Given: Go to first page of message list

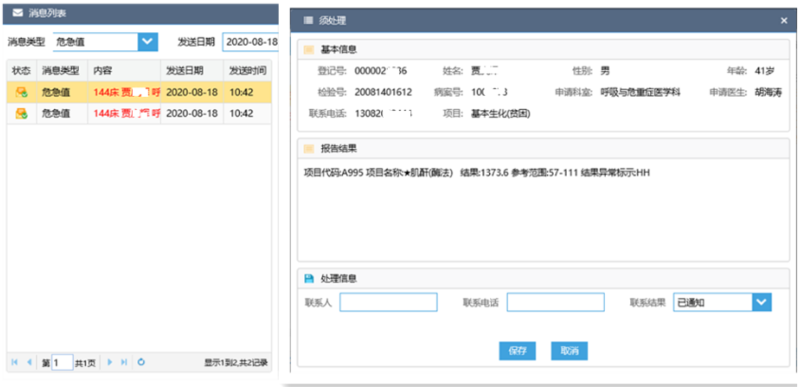Looking at the screenshot, I should pos(14,362).
